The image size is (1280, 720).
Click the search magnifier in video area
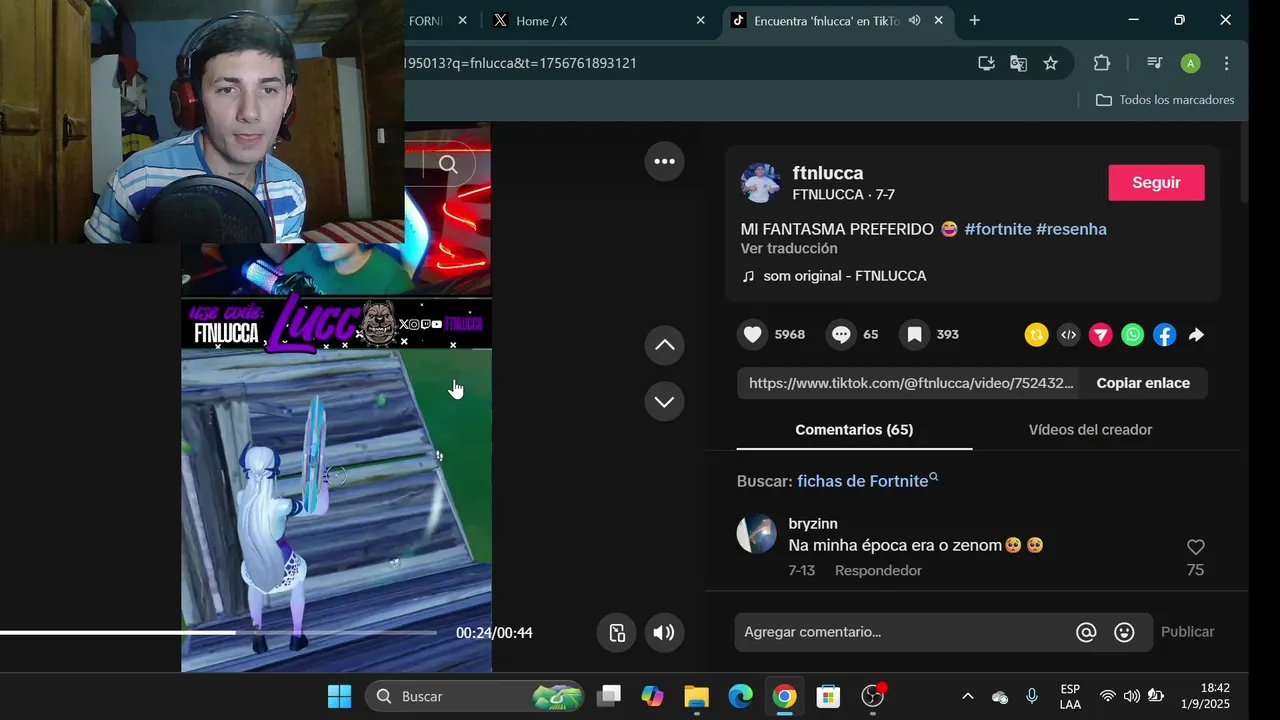(x=448, y=165)
